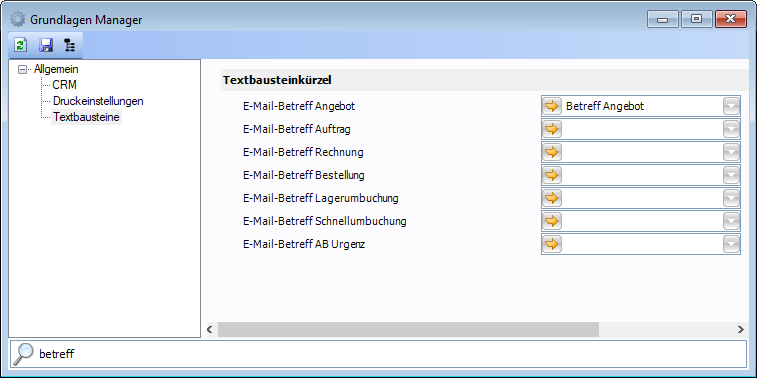The width and height of the screenshot is (757, 378).
Task: Open dropdown for E-Mail-Betreff Lagerumbuchung
Action: tap(731, 198)
